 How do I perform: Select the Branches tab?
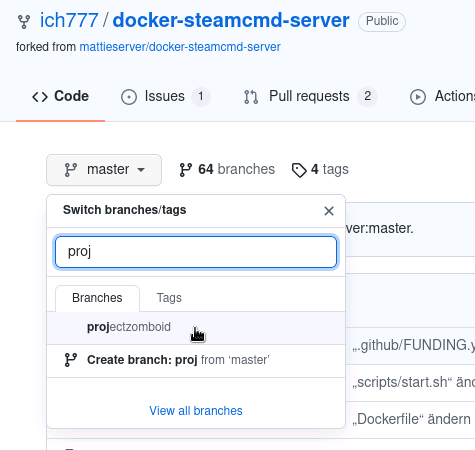pos(97,298)
